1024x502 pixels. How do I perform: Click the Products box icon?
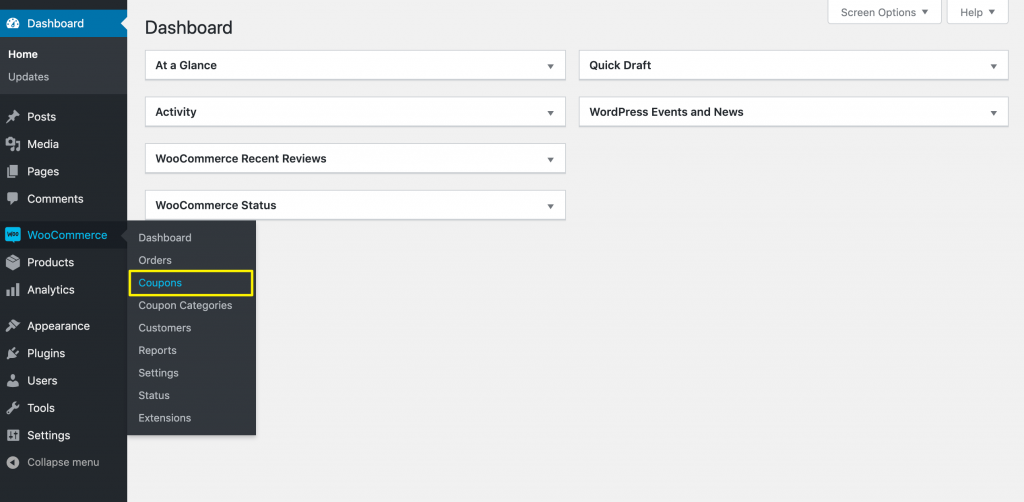(x=13, y=262)
